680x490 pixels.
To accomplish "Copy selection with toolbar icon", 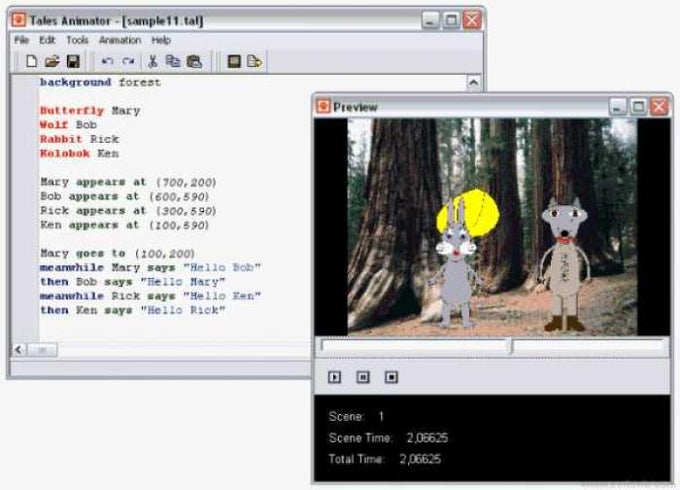I will (x=173, y=61).
